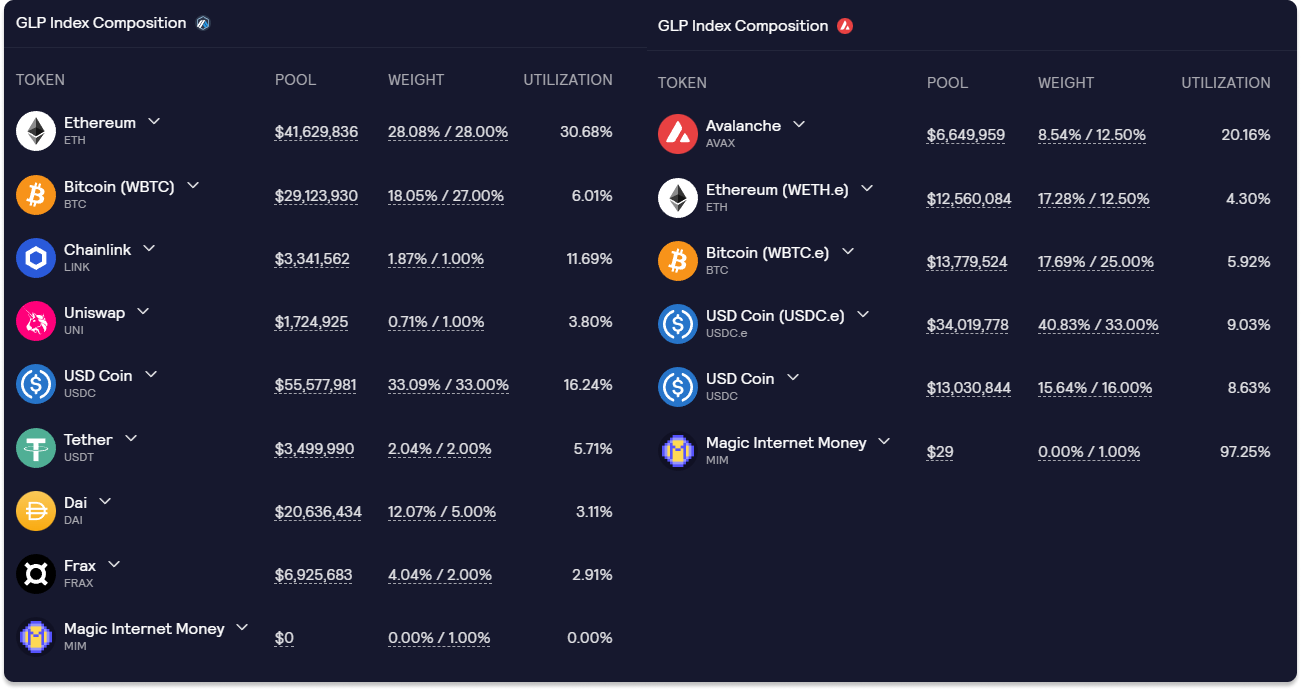Viewport: 1301px width, 690px height.
Task: Select the Dai pool amount $20,636,434
Action: (x=318, y=512)
